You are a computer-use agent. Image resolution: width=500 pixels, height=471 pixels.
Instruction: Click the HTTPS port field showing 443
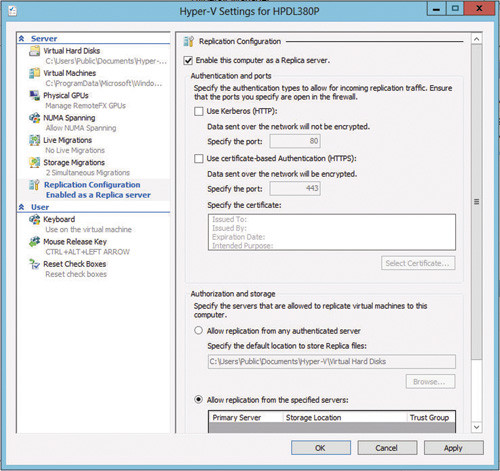(295, 189)
